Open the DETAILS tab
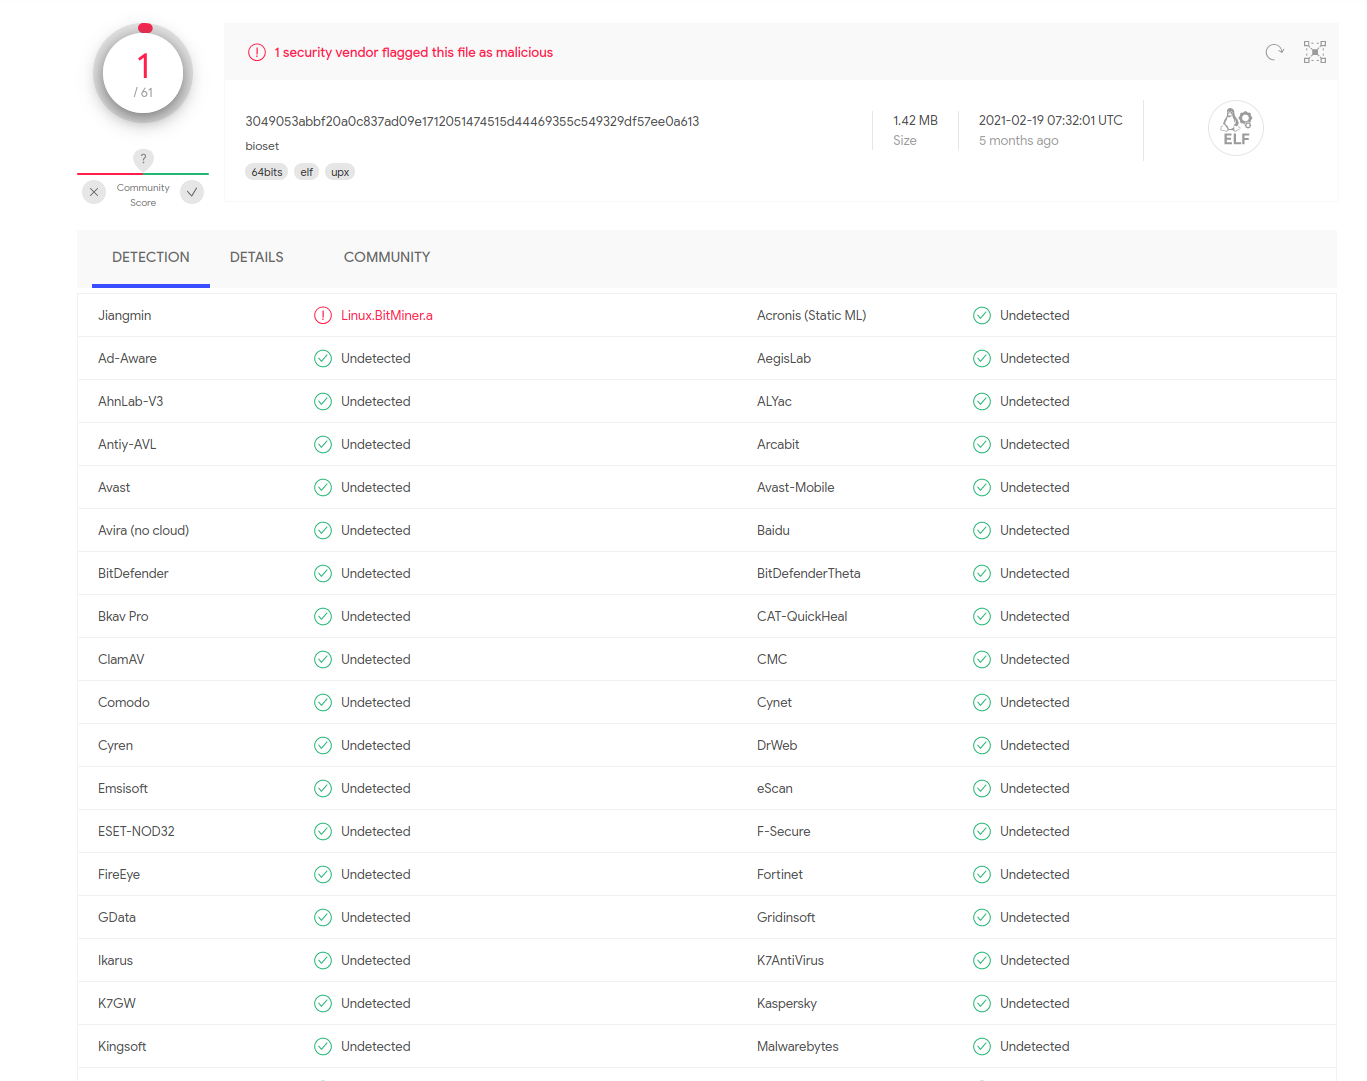Image resolution: width=1367 pixels, height=1081 pixels. [257, 257]
